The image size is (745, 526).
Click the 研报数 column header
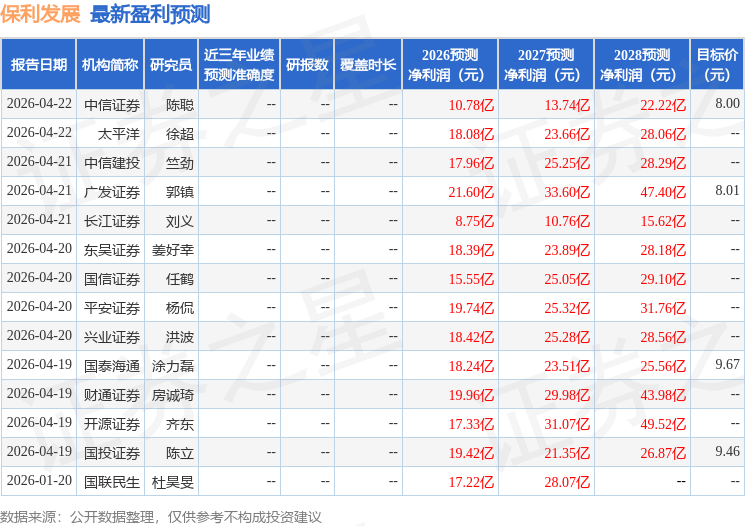pos(307,65)
